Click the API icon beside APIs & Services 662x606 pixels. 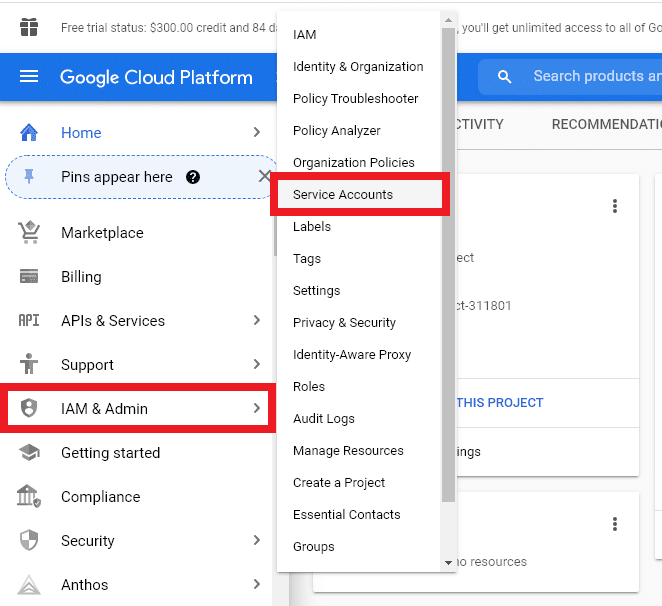[29, 321]
